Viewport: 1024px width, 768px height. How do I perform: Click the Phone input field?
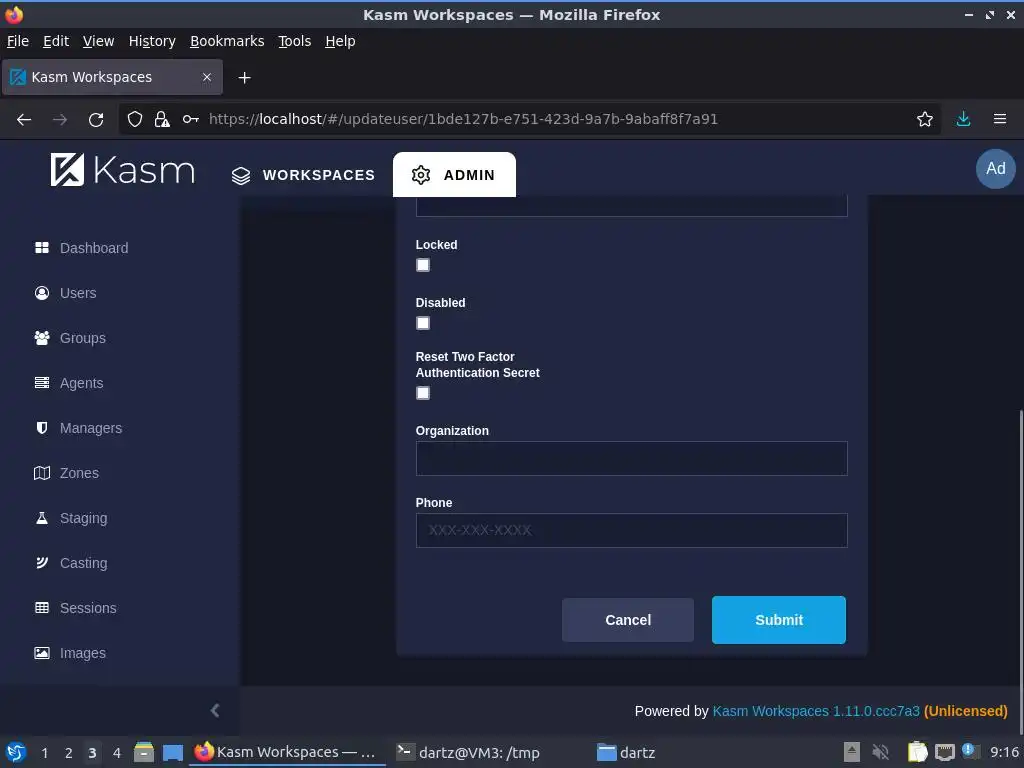coord(632,530)
